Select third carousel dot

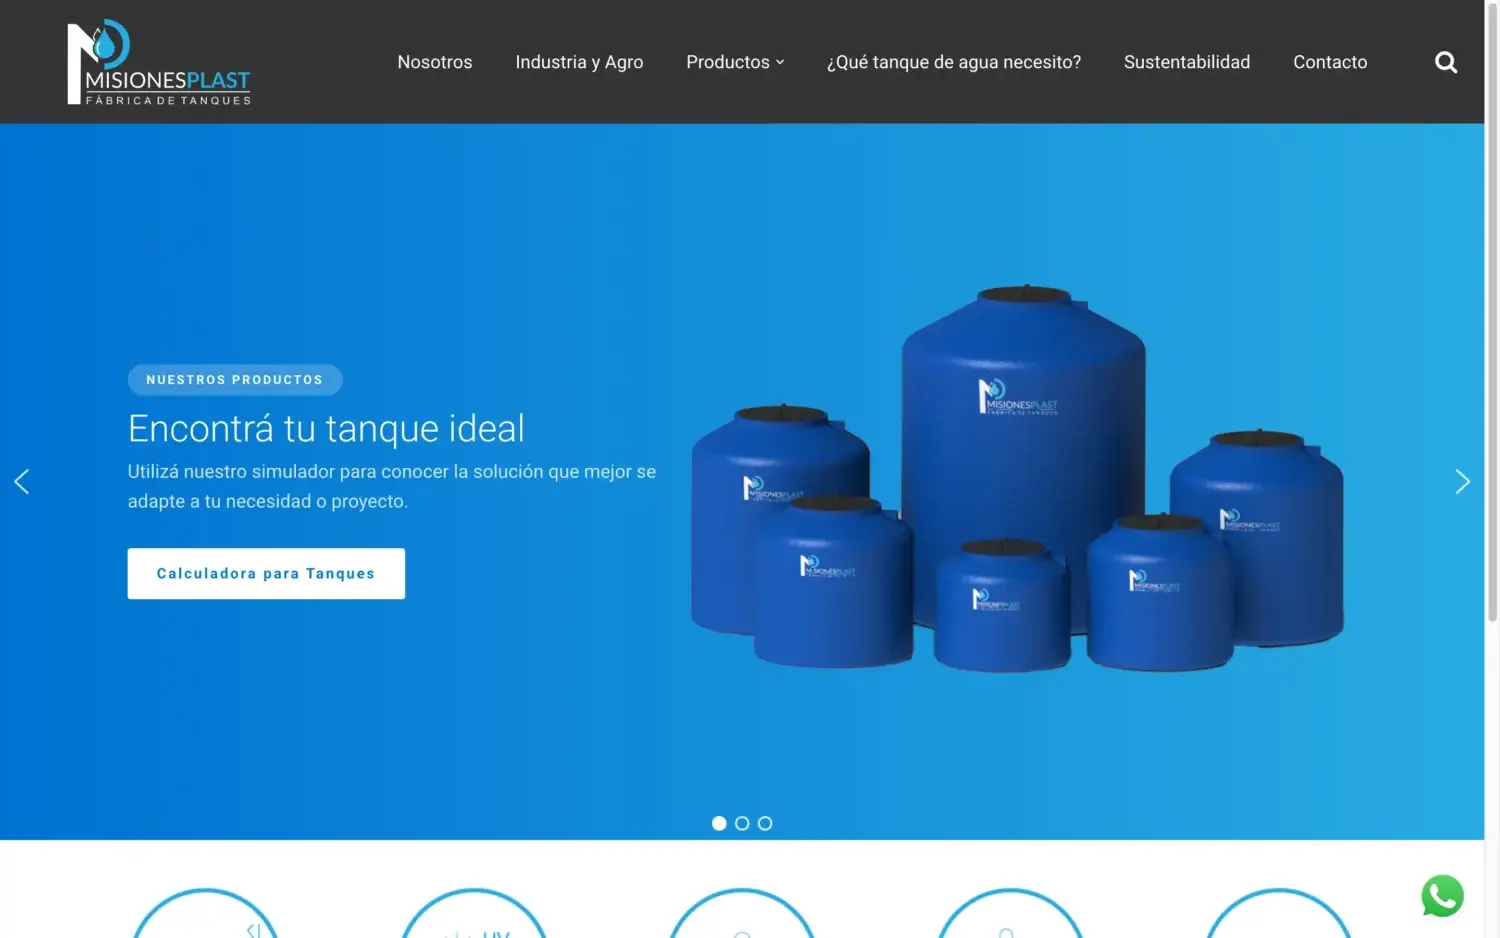click(765, 823)
